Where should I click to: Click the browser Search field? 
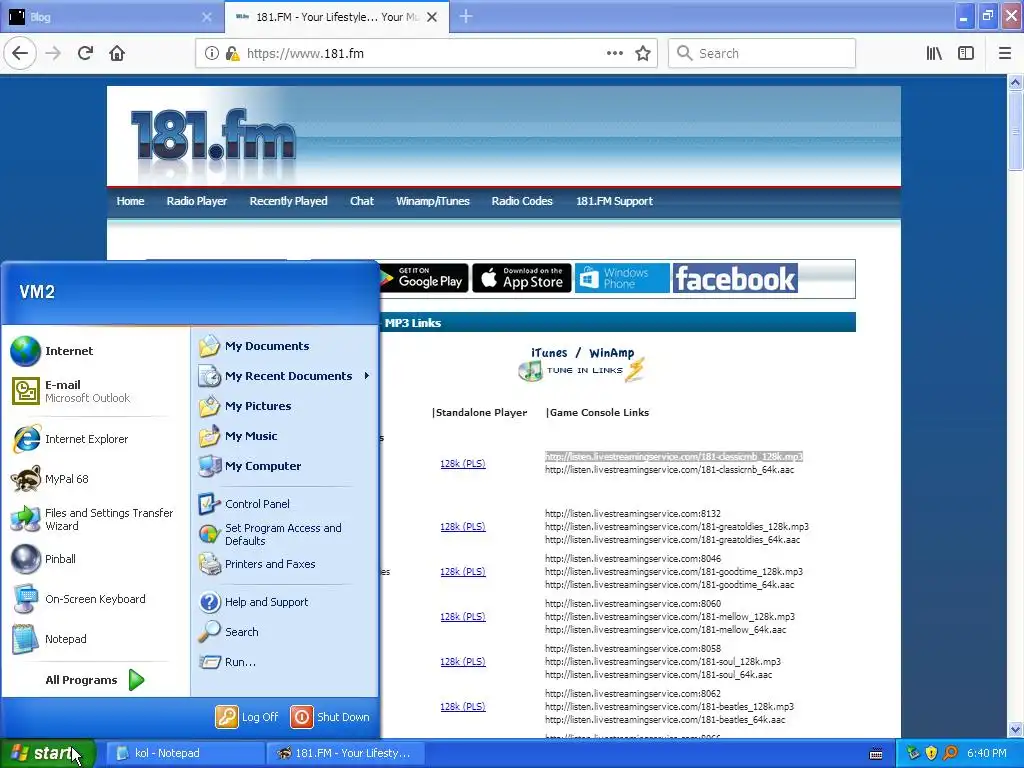[x=761, y=53]
